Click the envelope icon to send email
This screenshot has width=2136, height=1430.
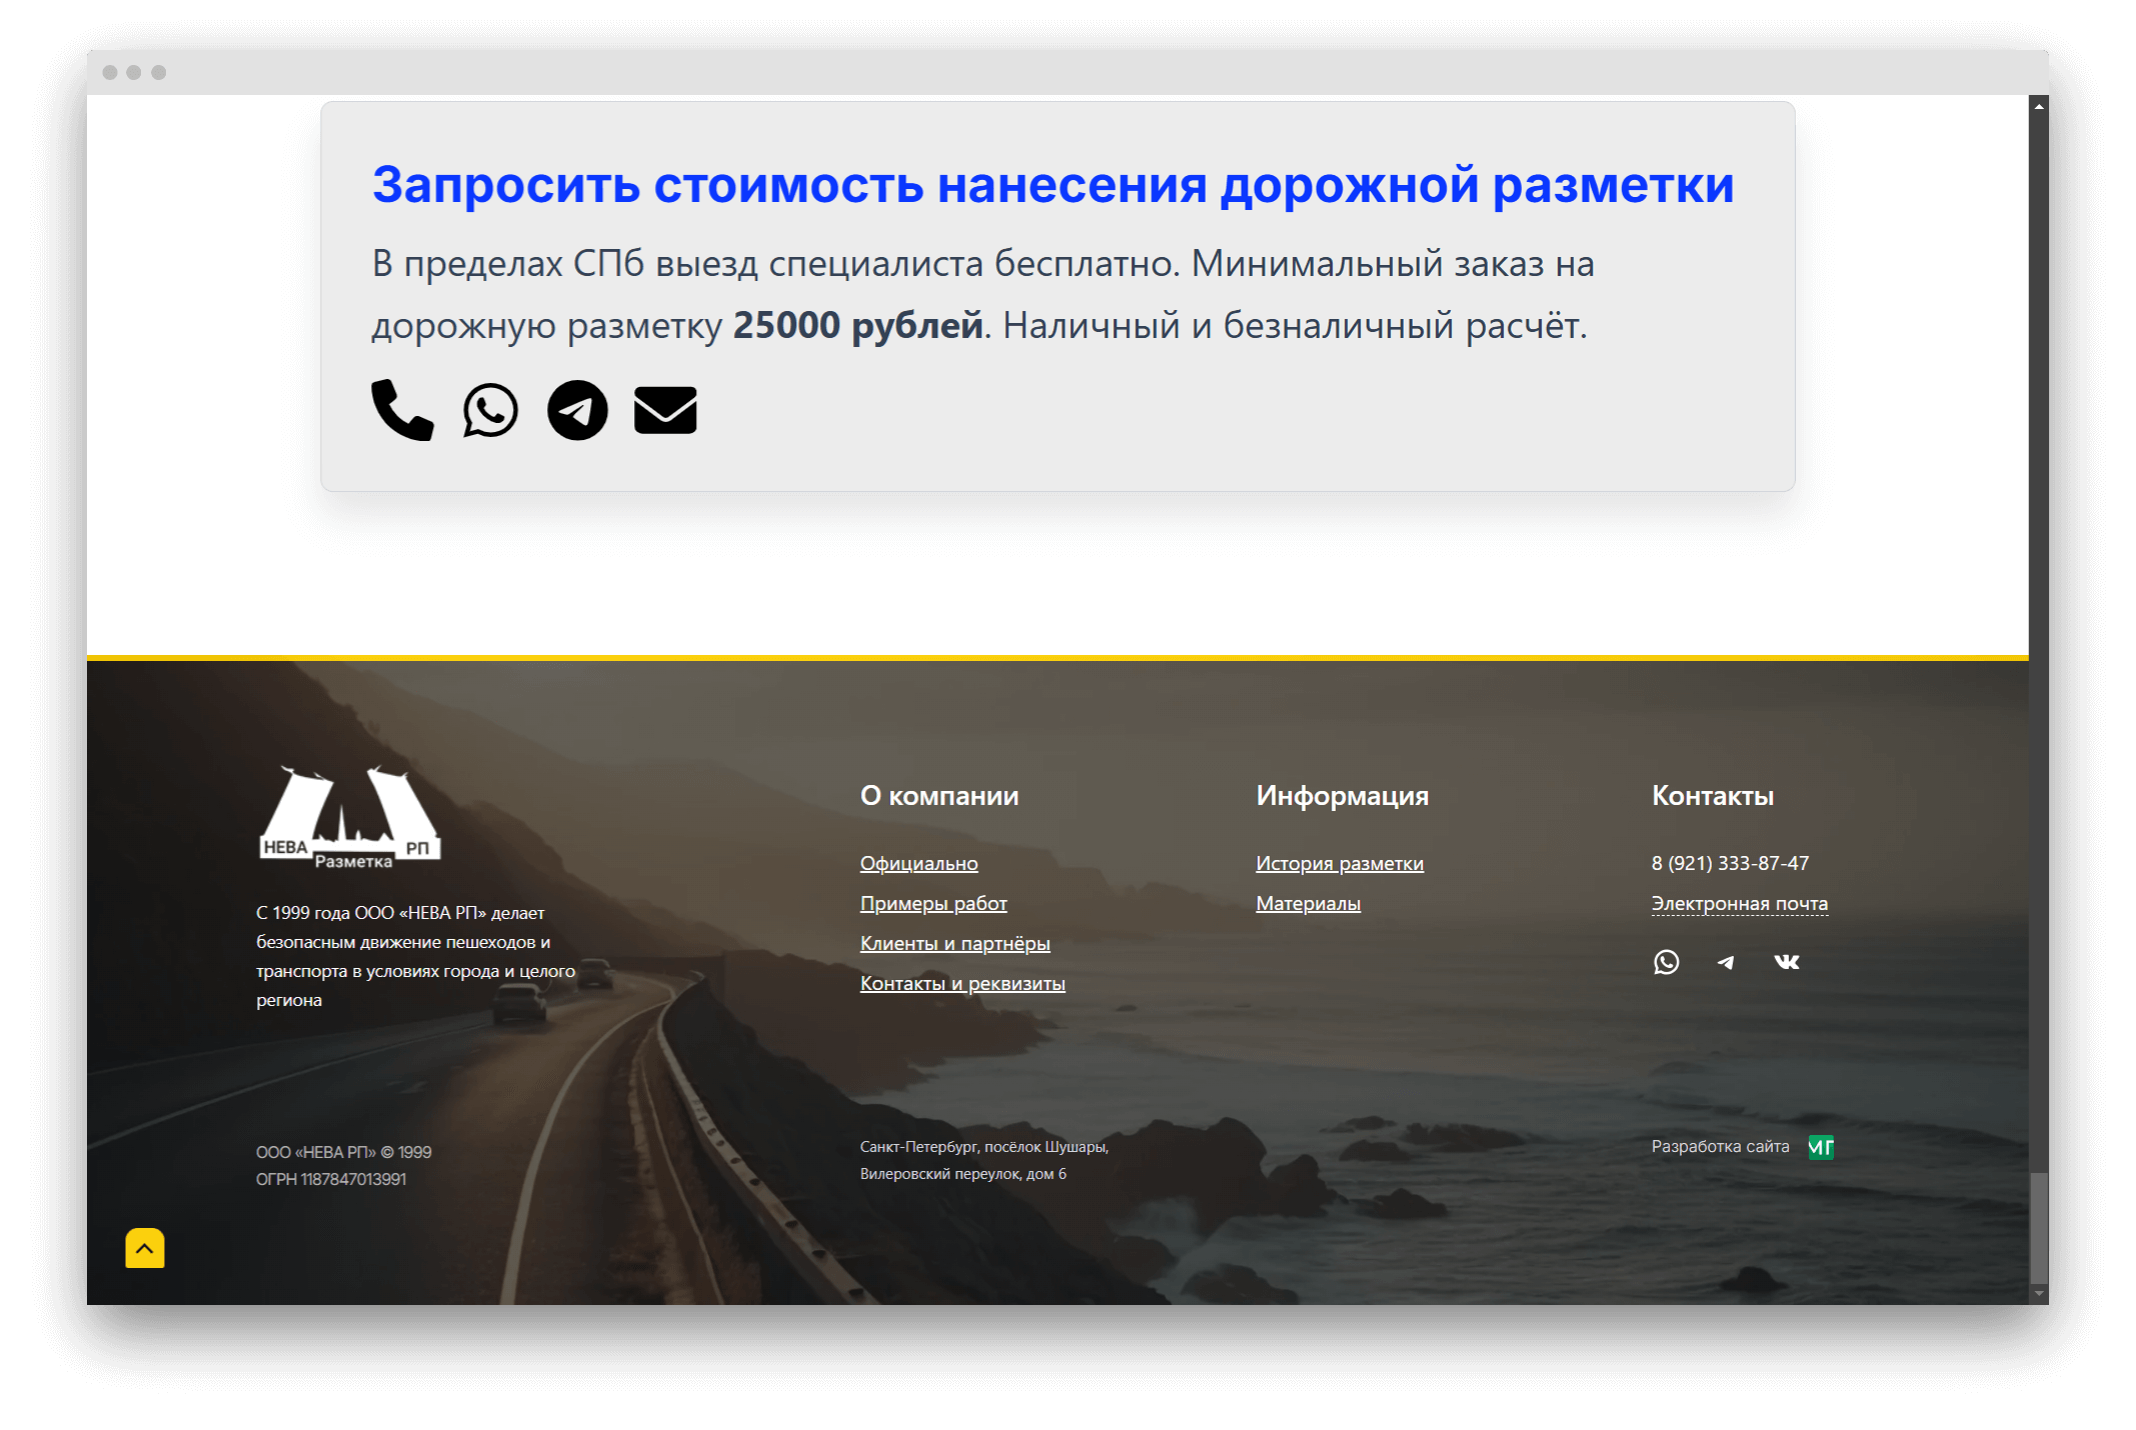point(665,409)
